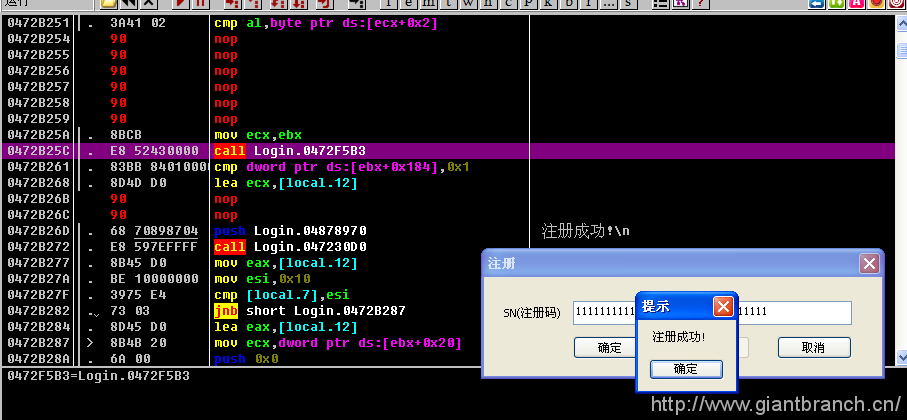The width and height of the screenshot is (907, 420).
Task: Select the cmp [local.7],esi instruction
Action: click(x=282, y=295)
